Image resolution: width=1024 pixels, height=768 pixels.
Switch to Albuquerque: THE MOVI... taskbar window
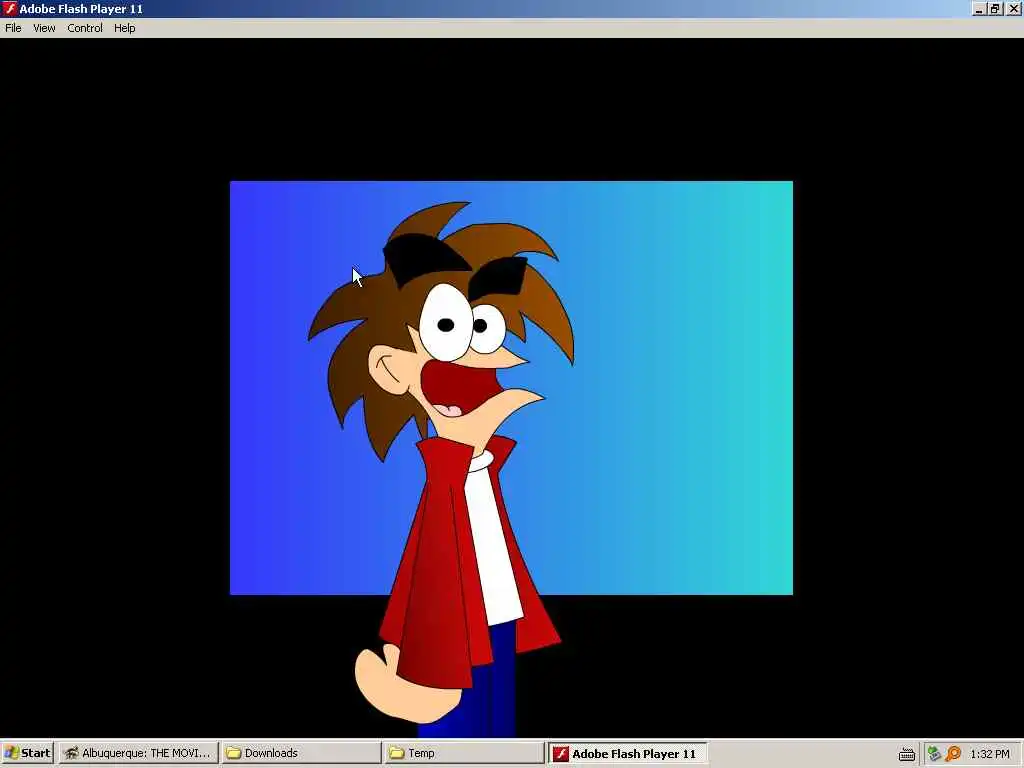pyautogui.click(x=138, y=753)
